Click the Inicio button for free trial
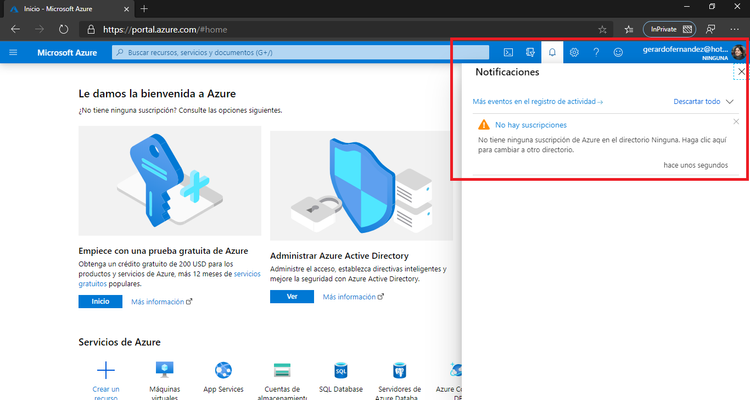 pyautogui.click(x=100, y=301)
